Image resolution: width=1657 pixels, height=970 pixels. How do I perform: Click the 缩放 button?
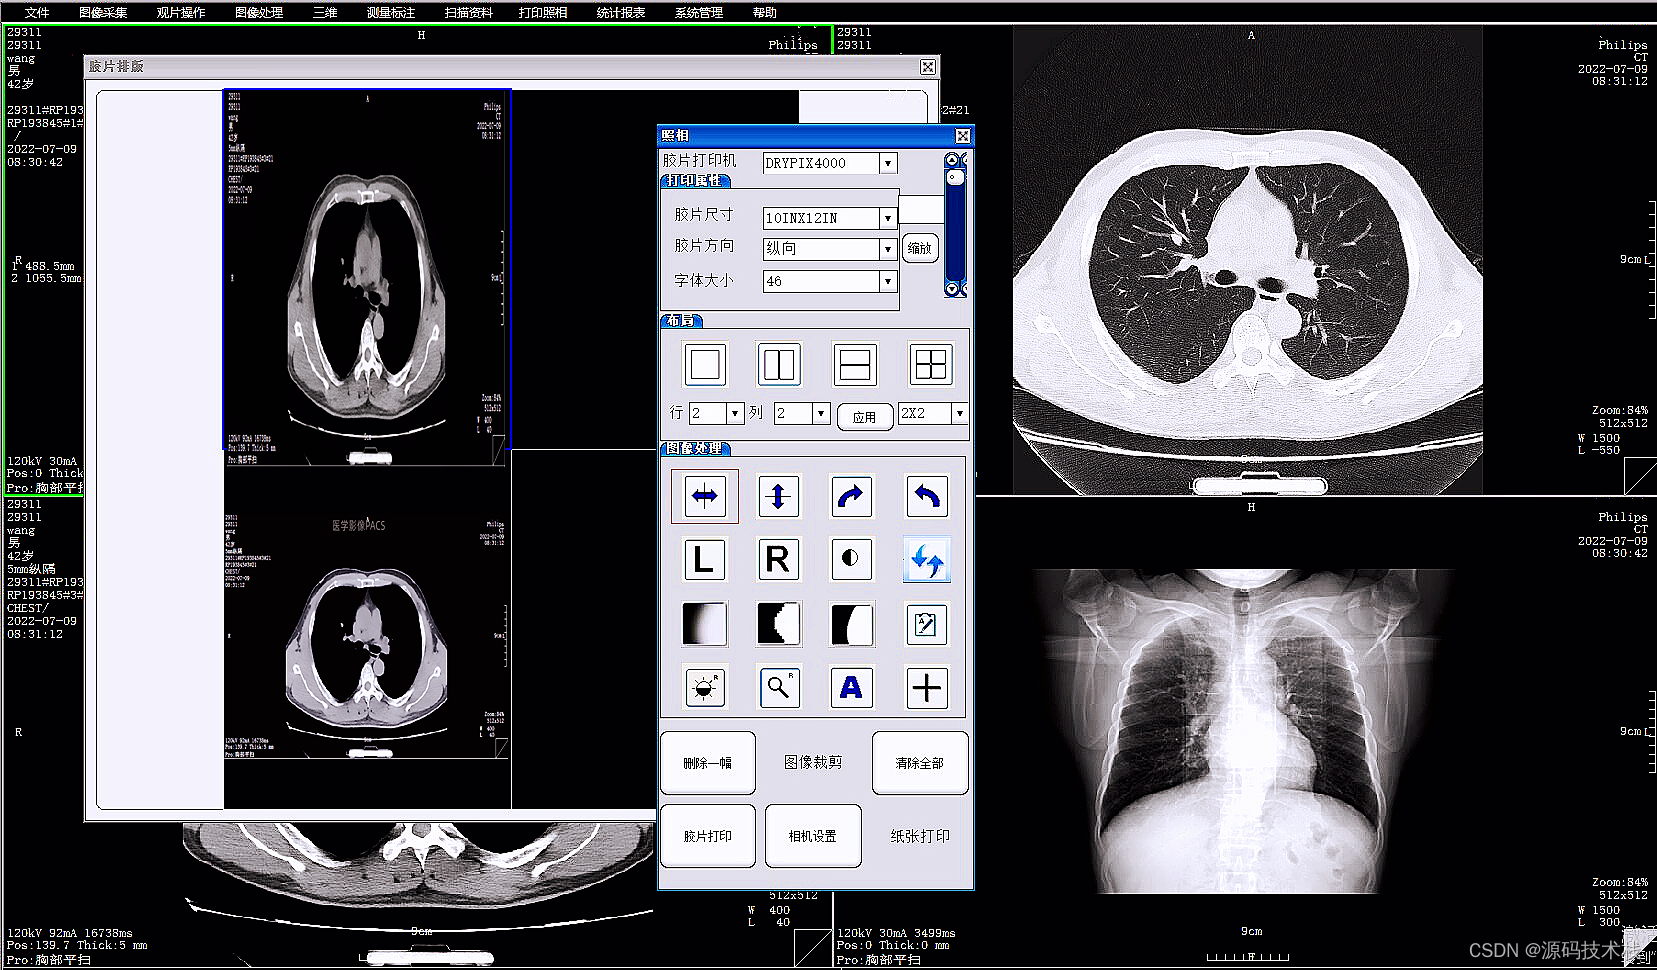(920, 248)
